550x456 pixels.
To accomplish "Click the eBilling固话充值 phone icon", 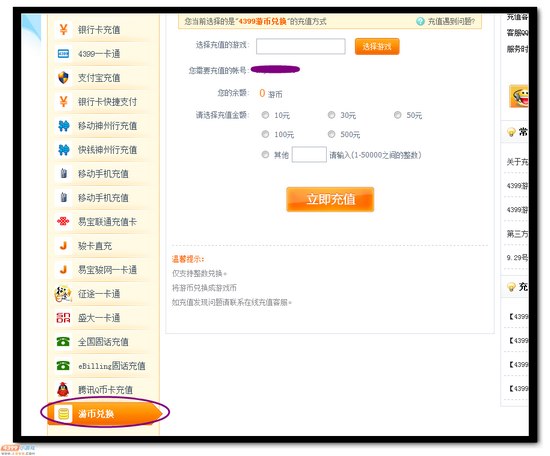I will point(63,366).
